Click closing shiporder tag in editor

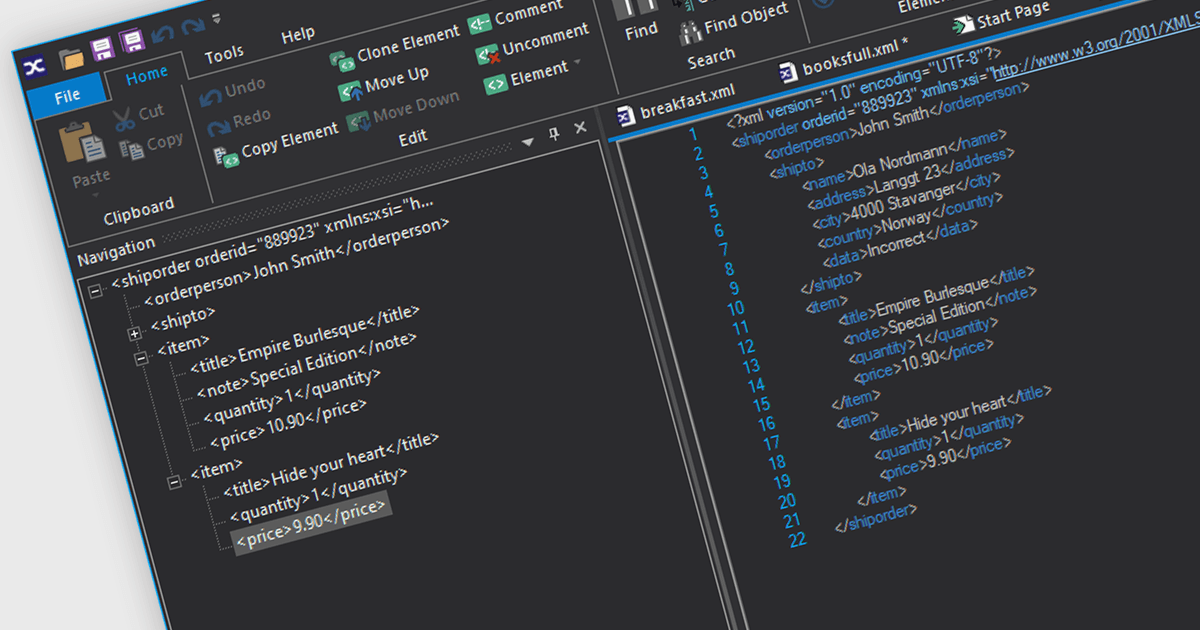point(876,517)
